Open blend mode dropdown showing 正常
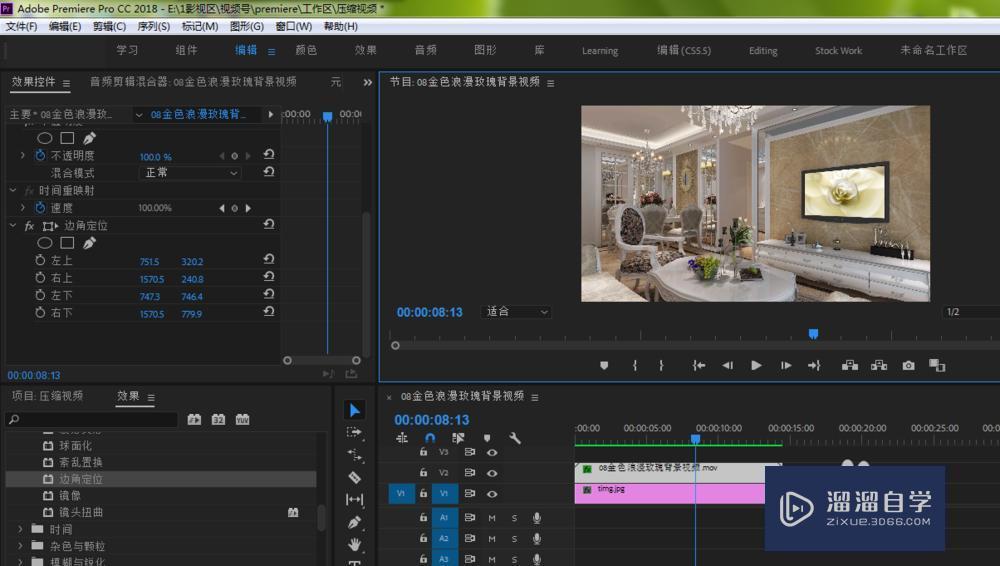The height and width of the screenshot is (566, 1000). [190, 173]
